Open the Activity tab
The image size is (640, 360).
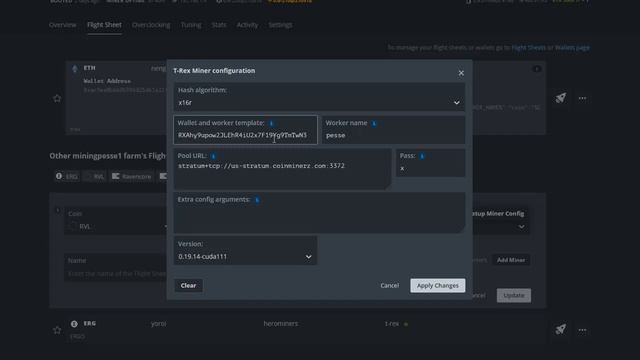pyautogui.click(x=247, y=25)
